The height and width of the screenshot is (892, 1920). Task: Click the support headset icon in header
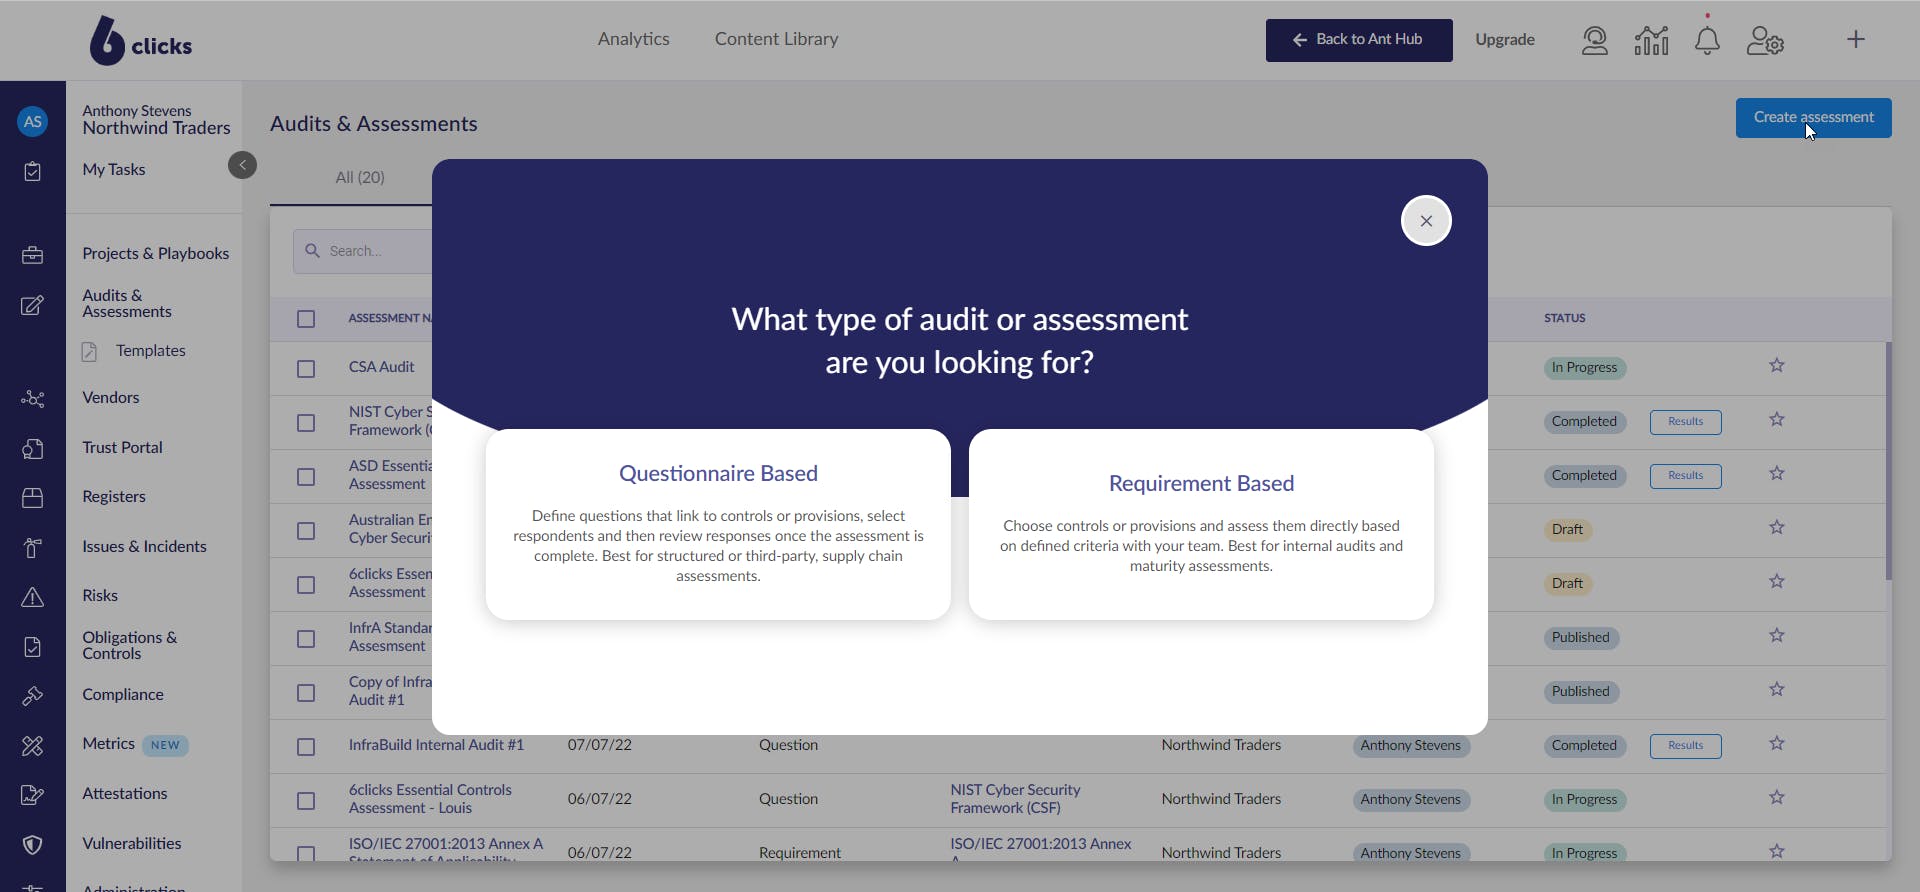[x=1595, y=41]
